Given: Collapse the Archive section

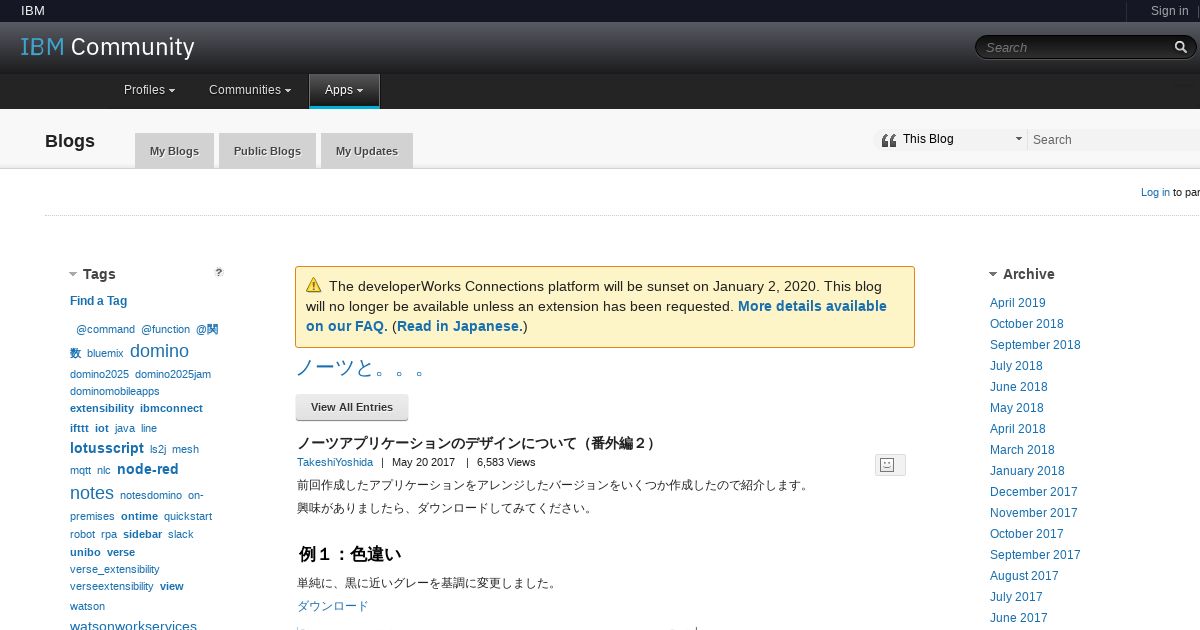Looking at the screenshot, I should 993,274.
